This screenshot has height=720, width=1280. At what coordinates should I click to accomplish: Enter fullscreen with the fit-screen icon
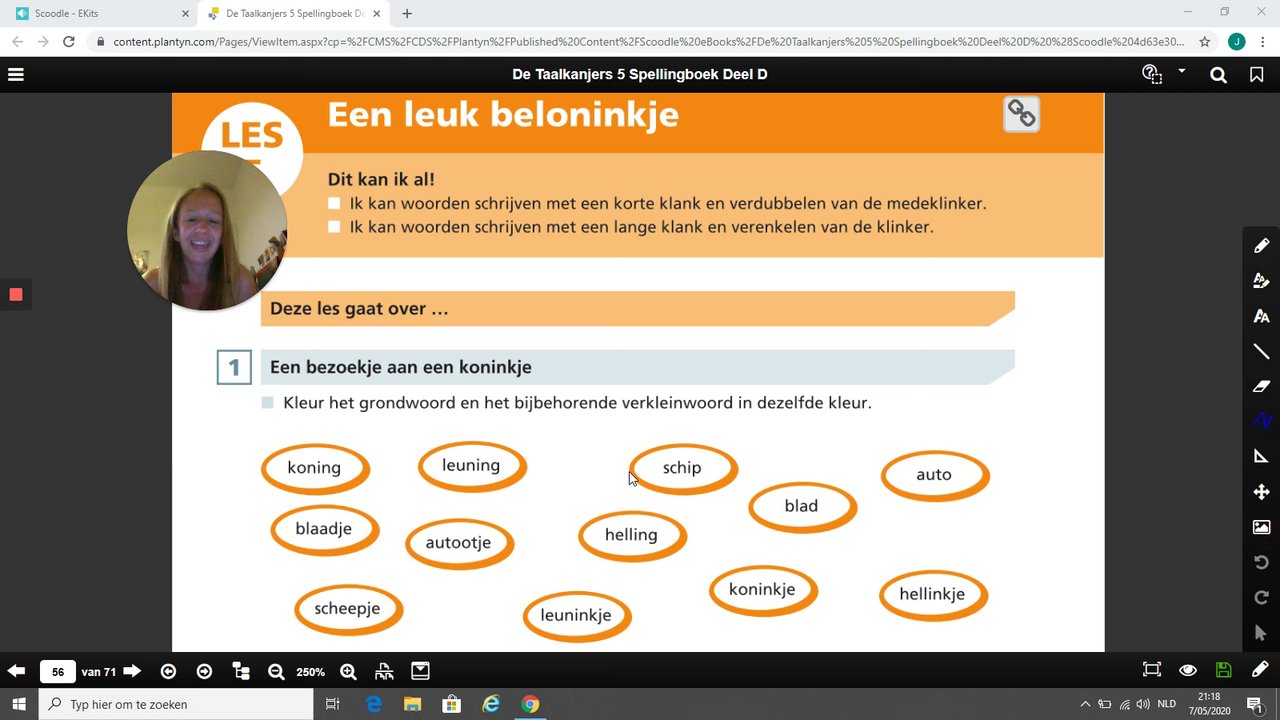tap(1152, 670)
